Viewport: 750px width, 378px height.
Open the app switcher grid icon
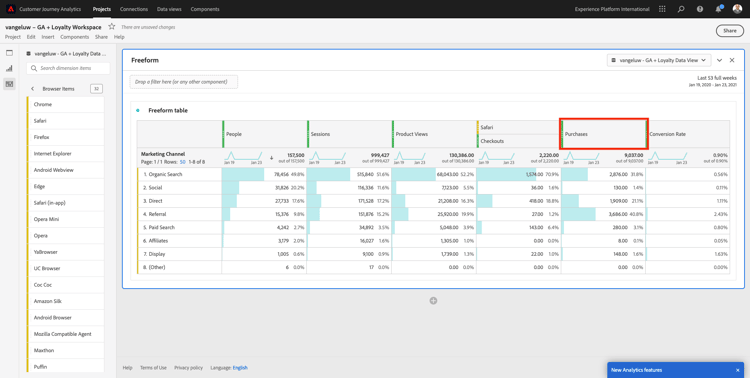point(662,9)
